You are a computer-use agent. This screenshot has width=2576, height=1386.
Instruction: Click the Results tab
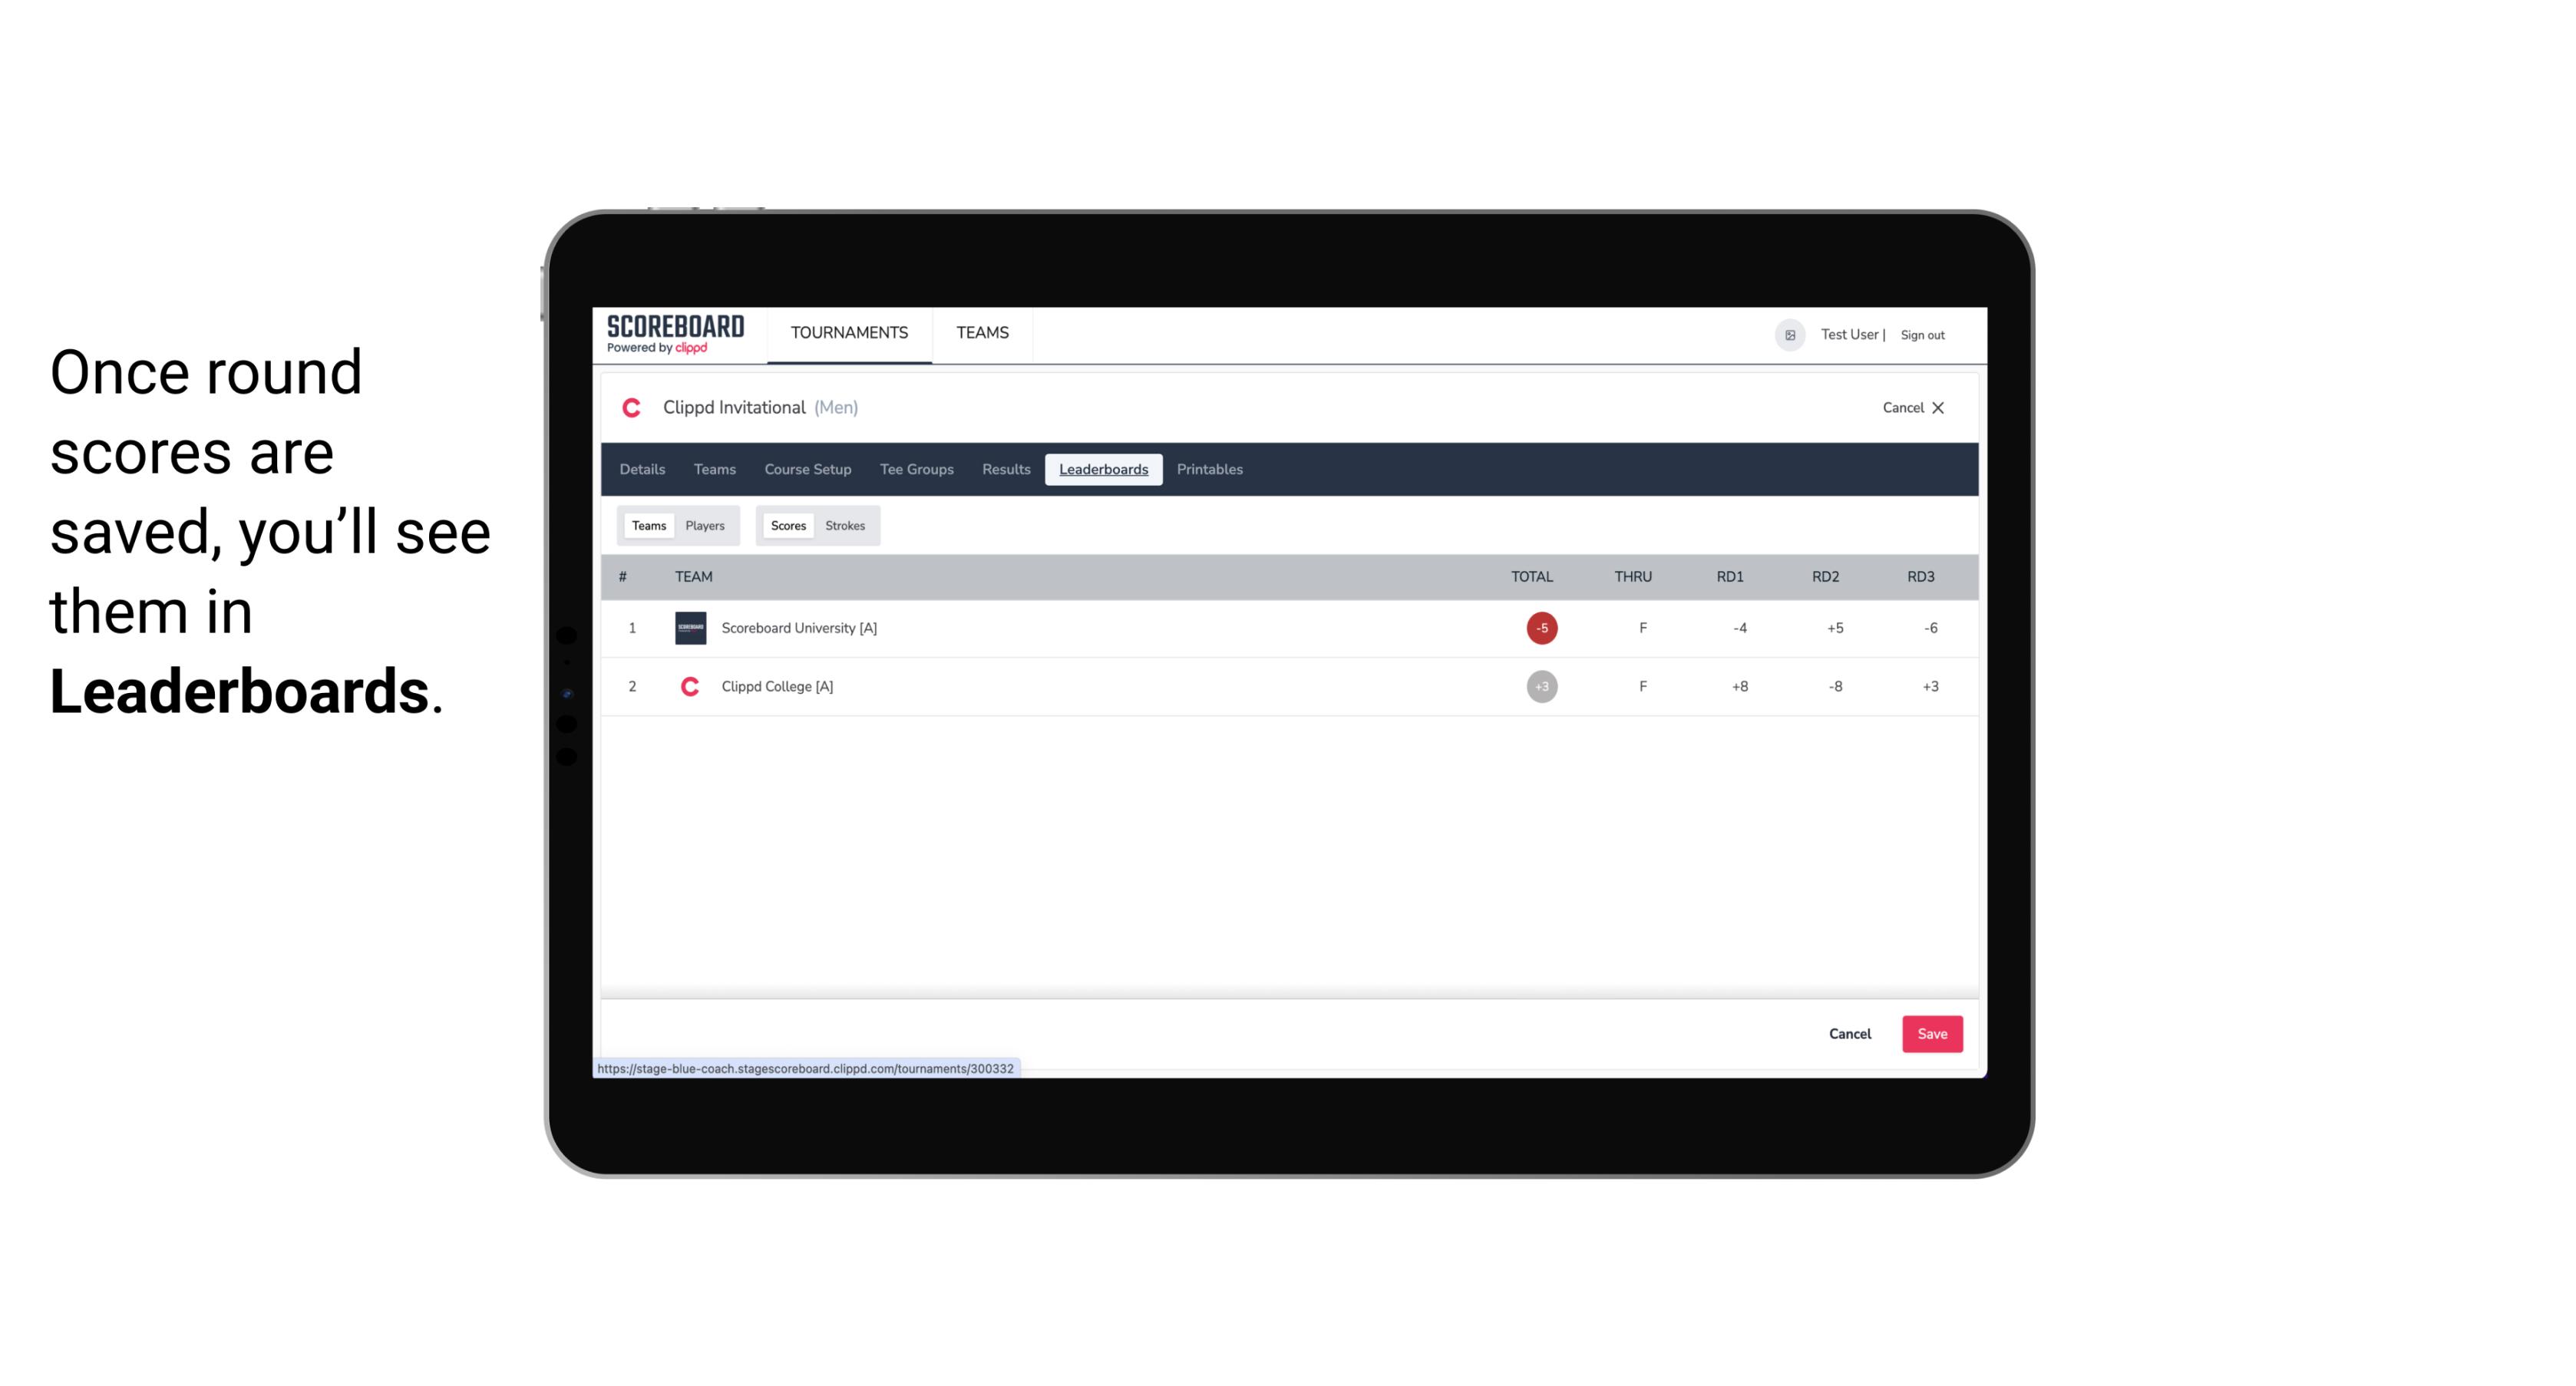click(1006, 470)
